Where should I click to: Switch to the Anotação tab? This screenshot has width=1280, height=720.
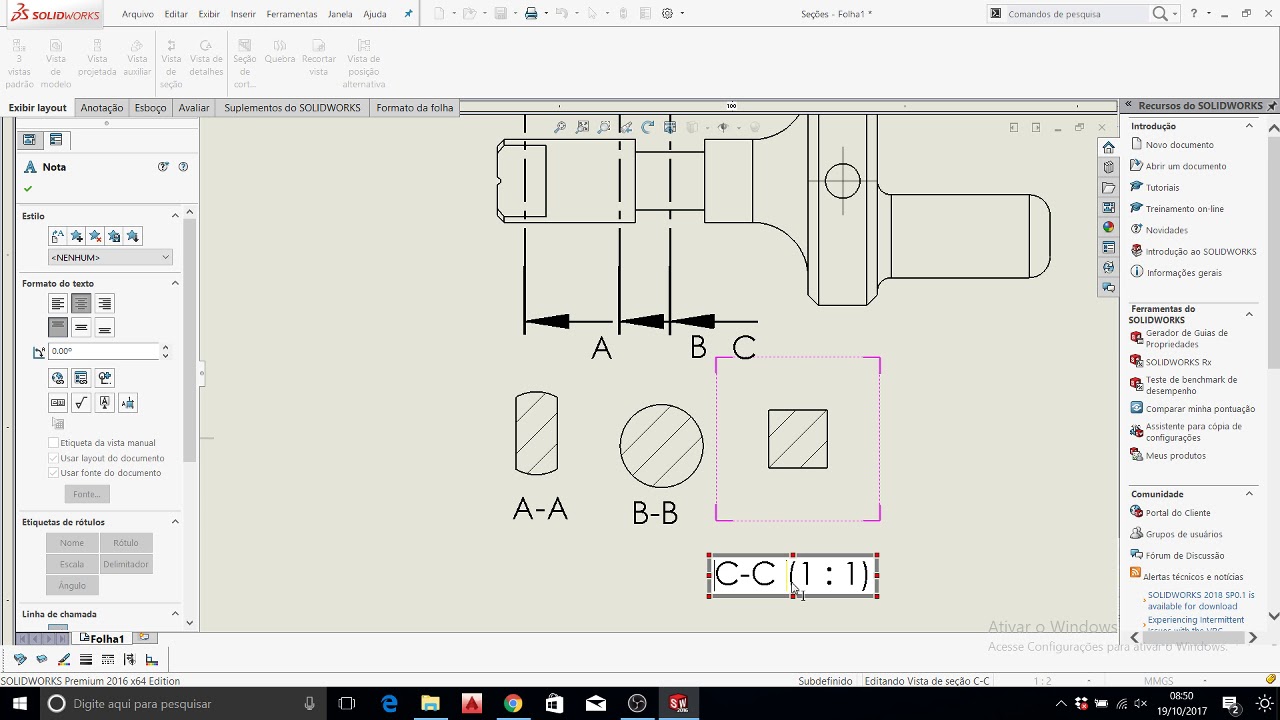(102, 108)
